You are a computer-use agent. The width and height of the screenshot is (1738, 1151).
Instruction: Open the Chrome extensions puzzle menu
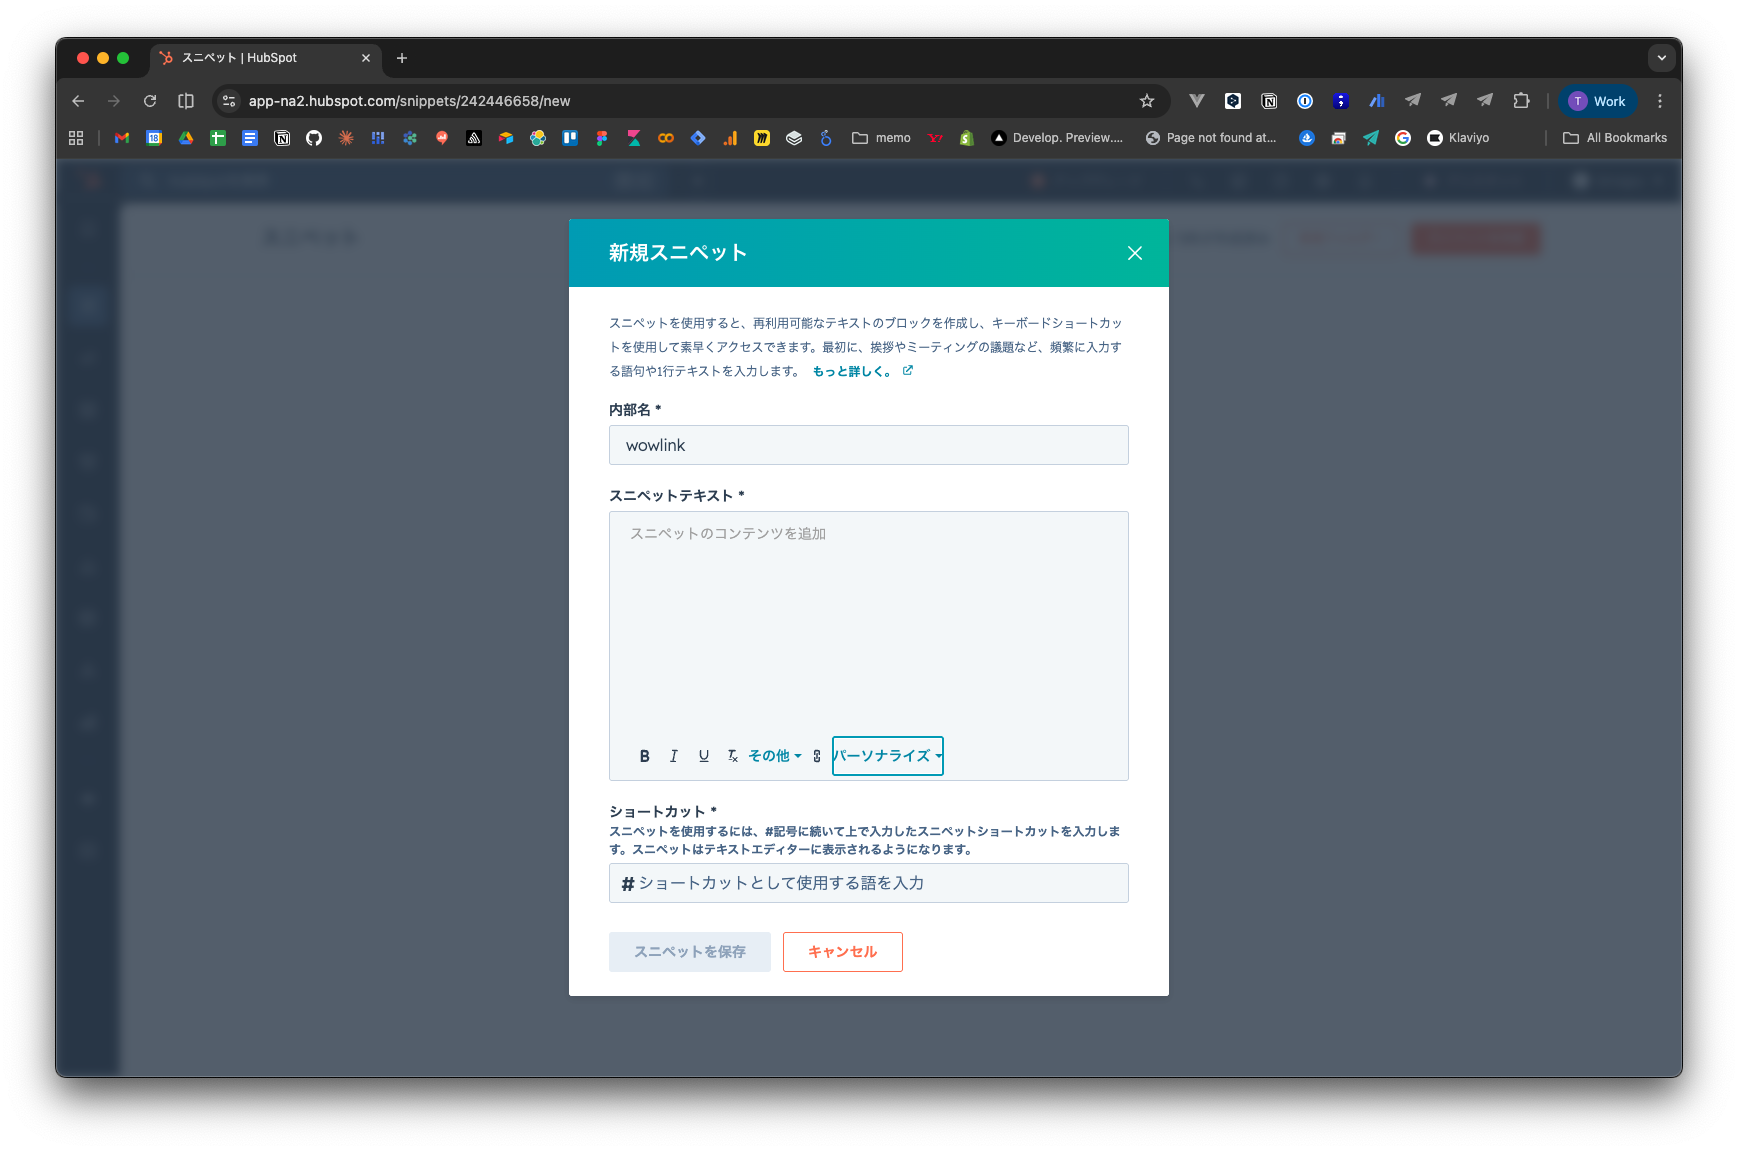pyautogui.click(x=1522, y=101)
